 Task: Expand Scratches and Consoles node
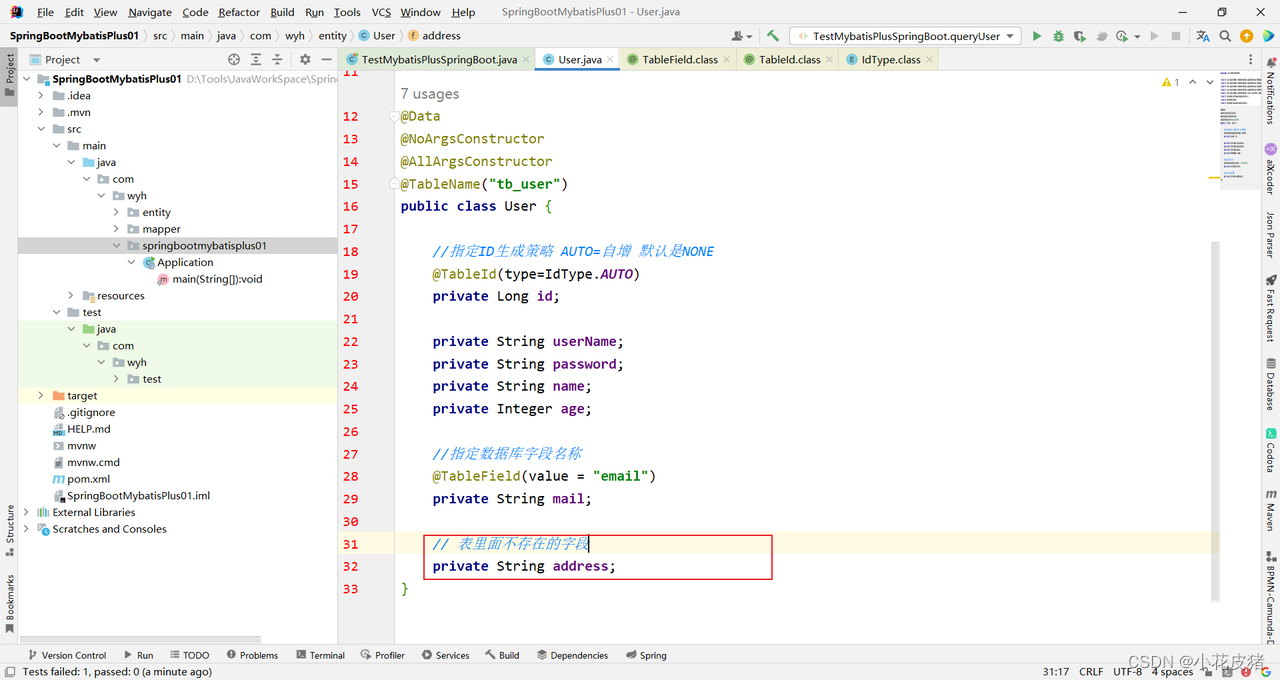pyautogui.click(x=27, y=529)
